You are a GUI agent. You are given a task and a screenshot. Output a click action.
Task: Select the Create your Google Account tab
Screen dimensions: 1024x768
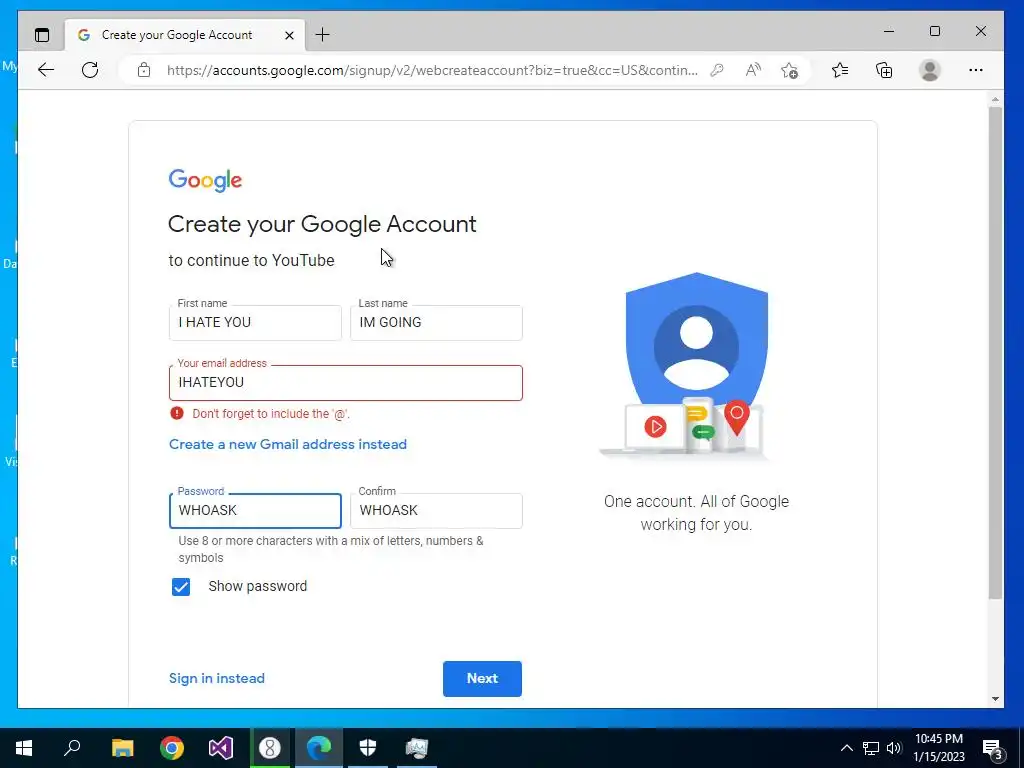click(184, 35)
